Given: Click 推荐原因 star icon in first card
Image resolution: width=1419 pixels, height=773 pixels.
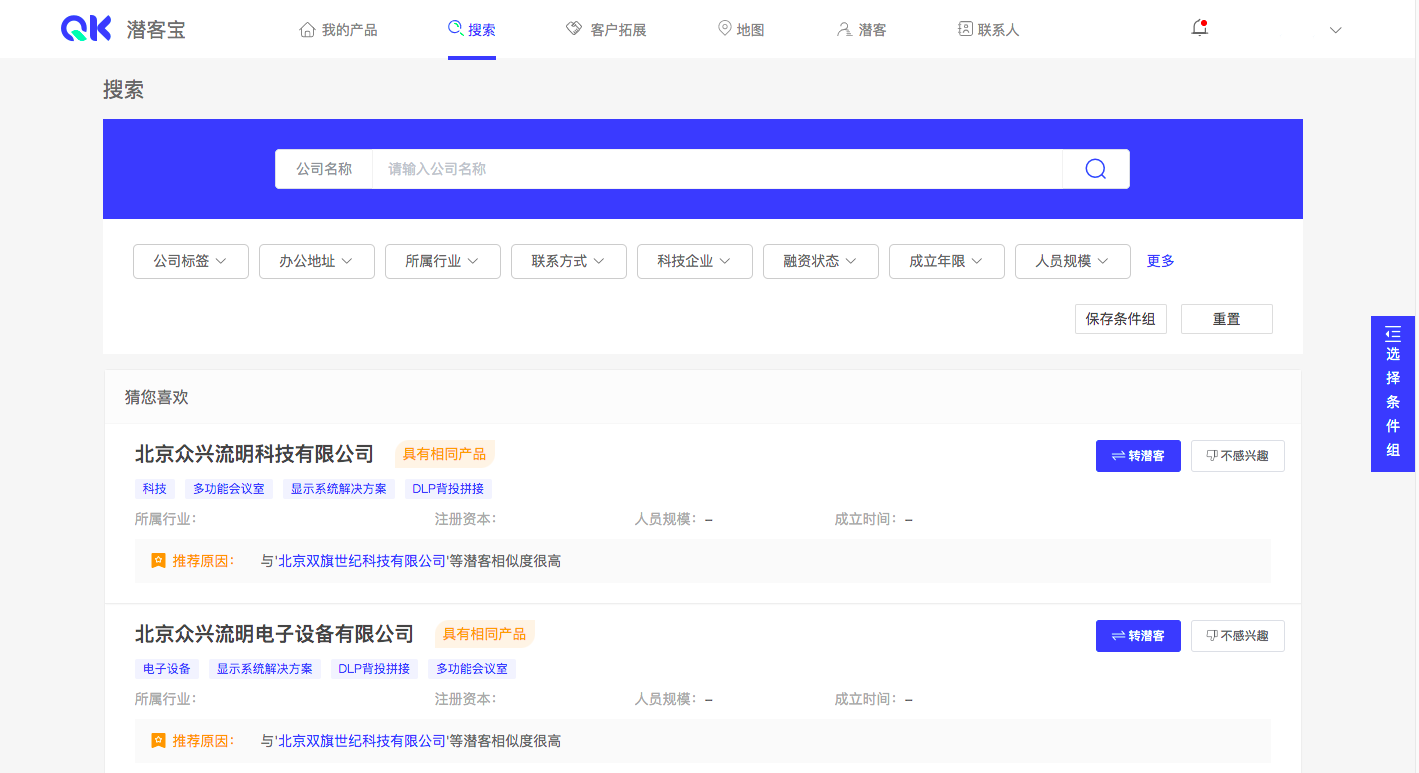Looking at the screenshot, I should [x=158, y=561].
